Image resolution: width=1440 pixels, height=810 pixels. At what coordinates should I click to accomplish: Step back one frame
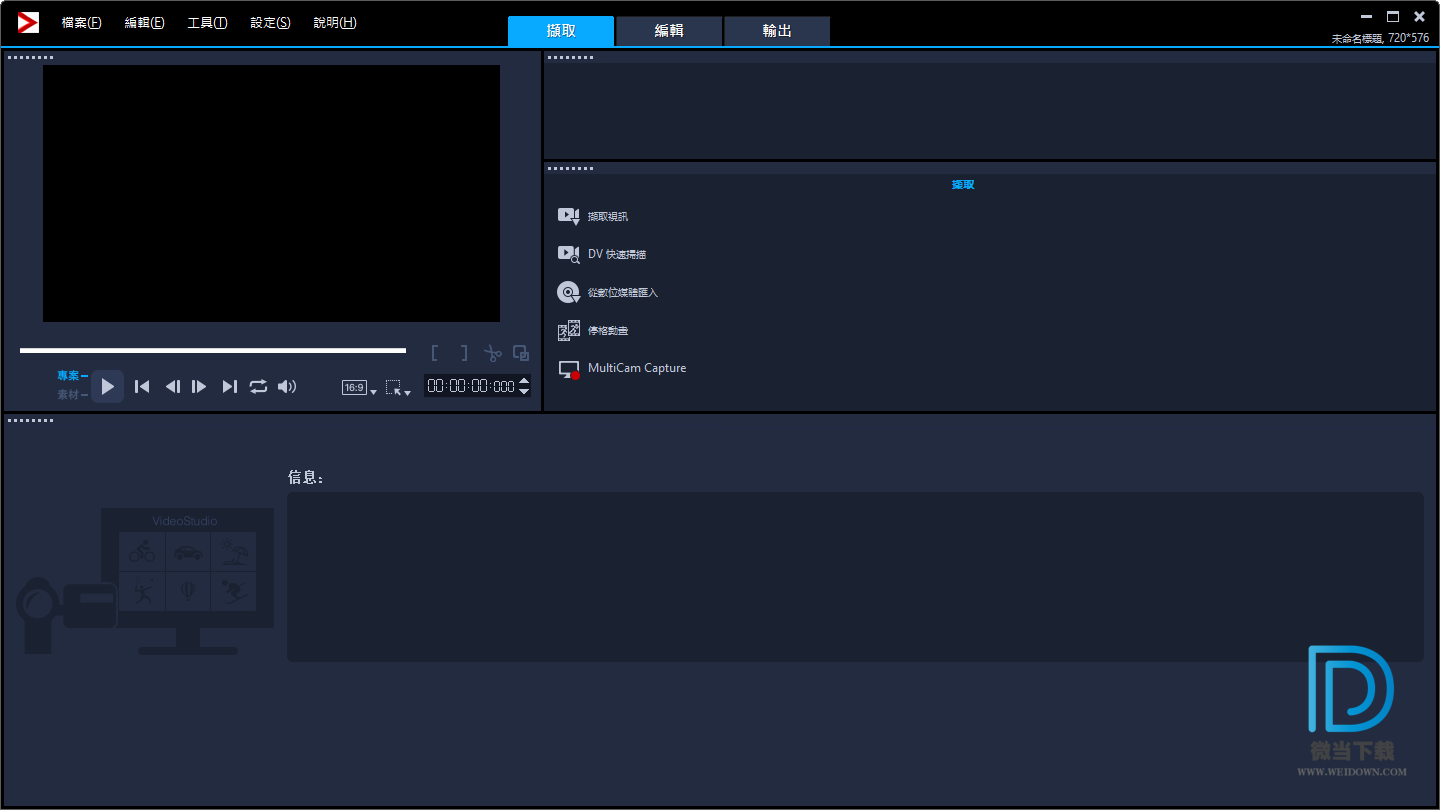173,386
